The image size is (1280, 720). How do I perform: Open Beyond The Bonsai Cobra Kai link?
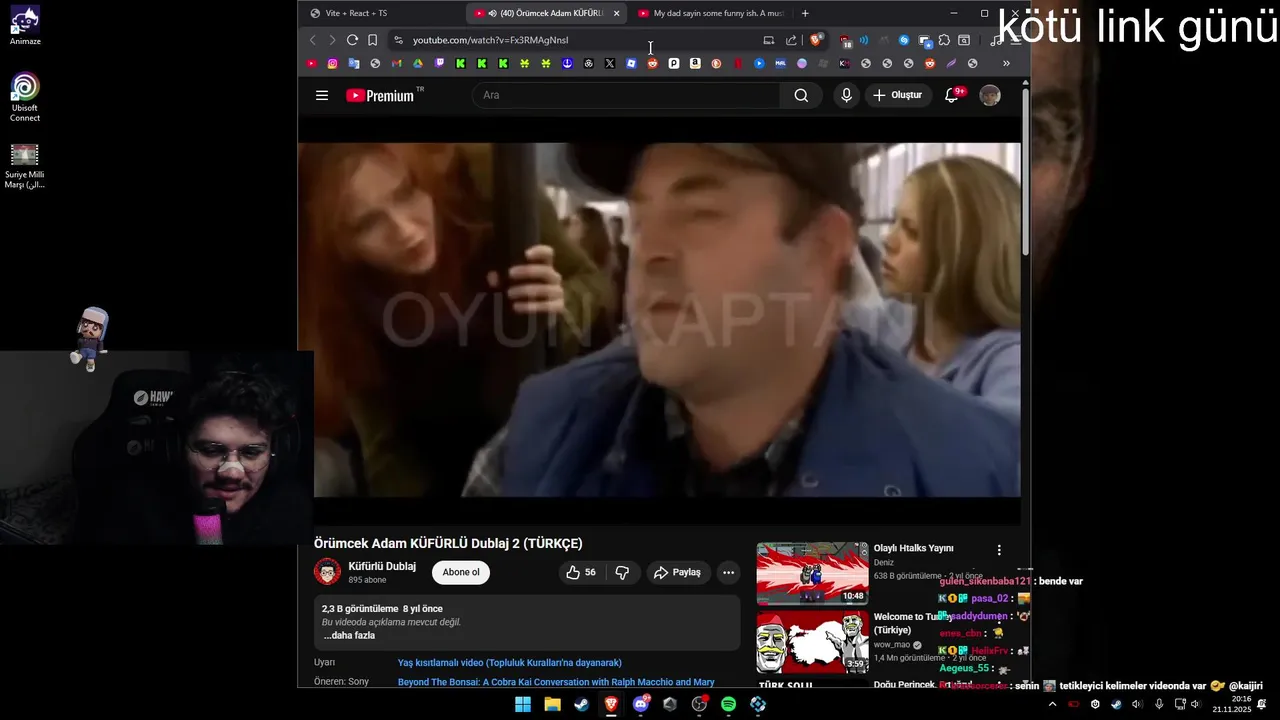point(556,682)
